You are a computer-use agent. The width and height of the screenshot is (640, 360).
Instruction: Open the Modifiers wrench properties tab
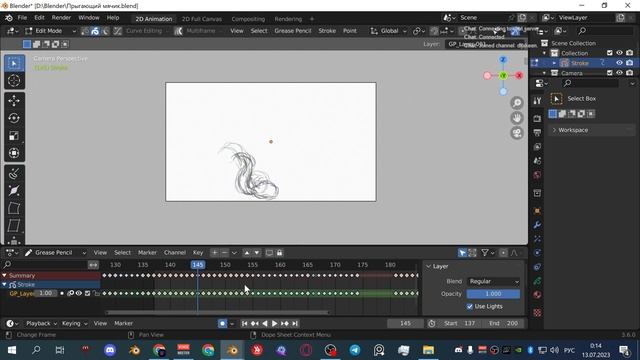pos(537,225)
